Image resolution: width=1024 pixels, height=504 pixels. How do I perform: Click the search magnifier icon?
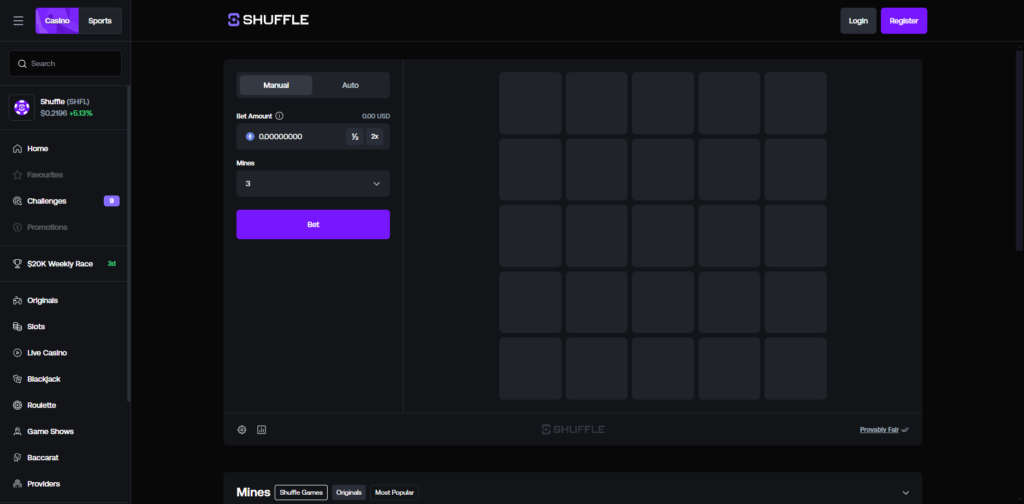pos(22,64)
